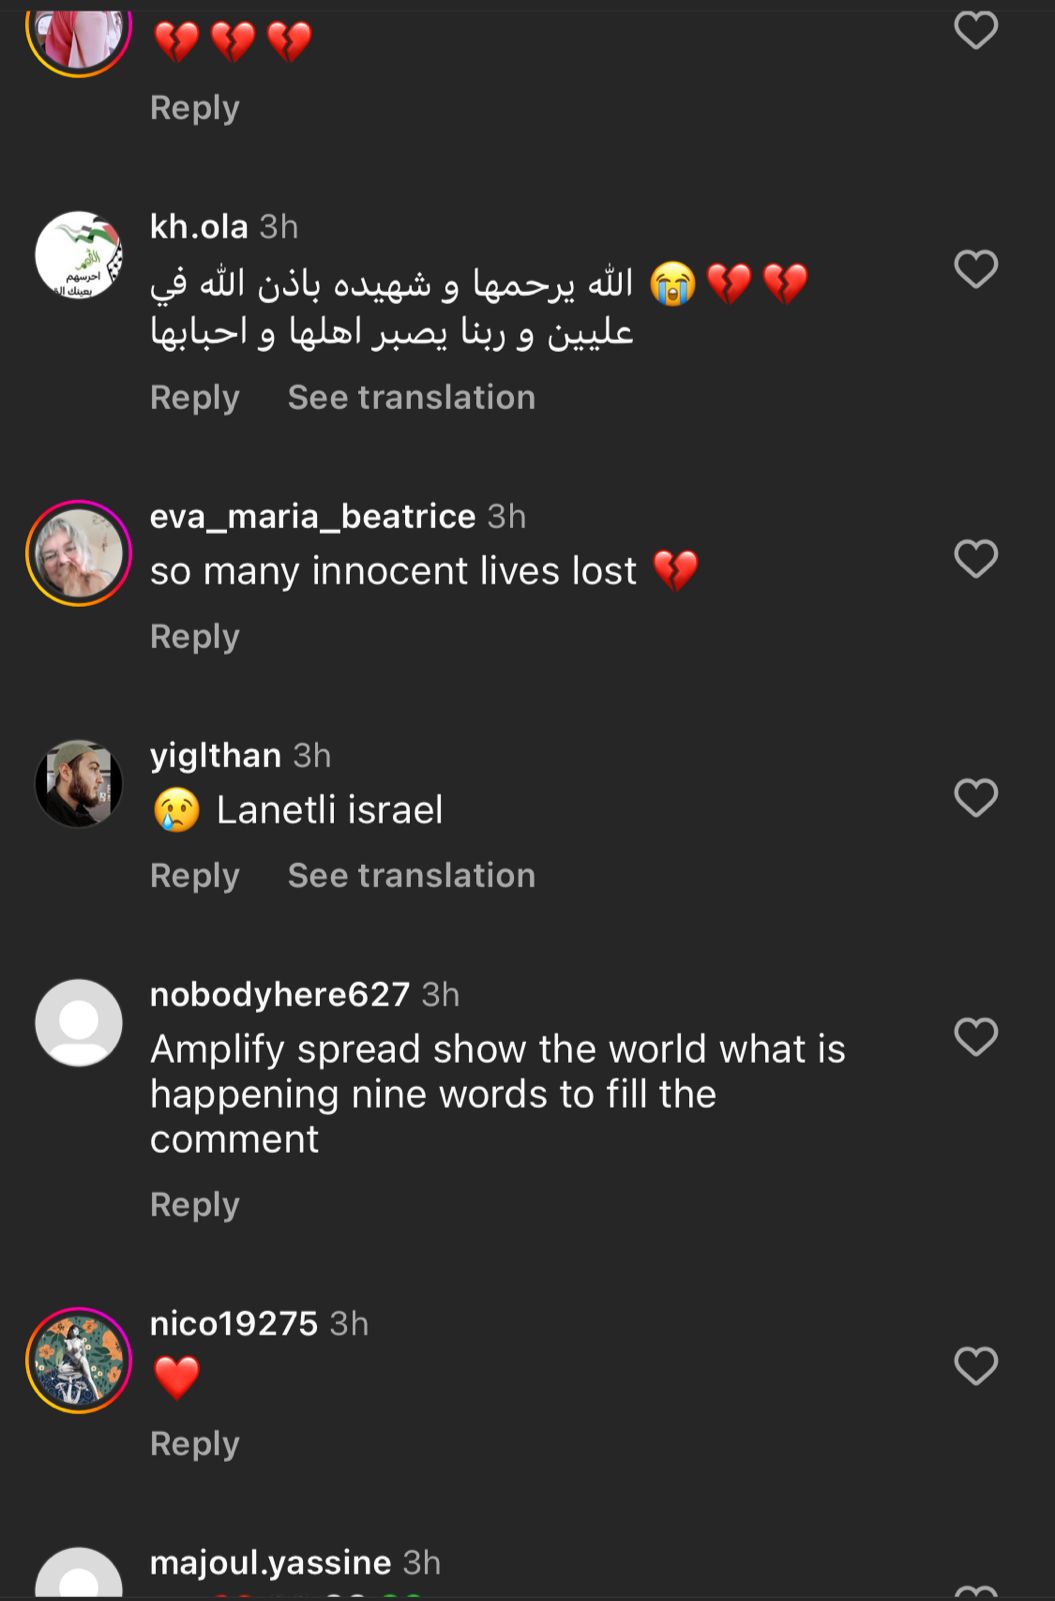
Task: Reply to nico19275's comment
Action: tap(195, 1443)
